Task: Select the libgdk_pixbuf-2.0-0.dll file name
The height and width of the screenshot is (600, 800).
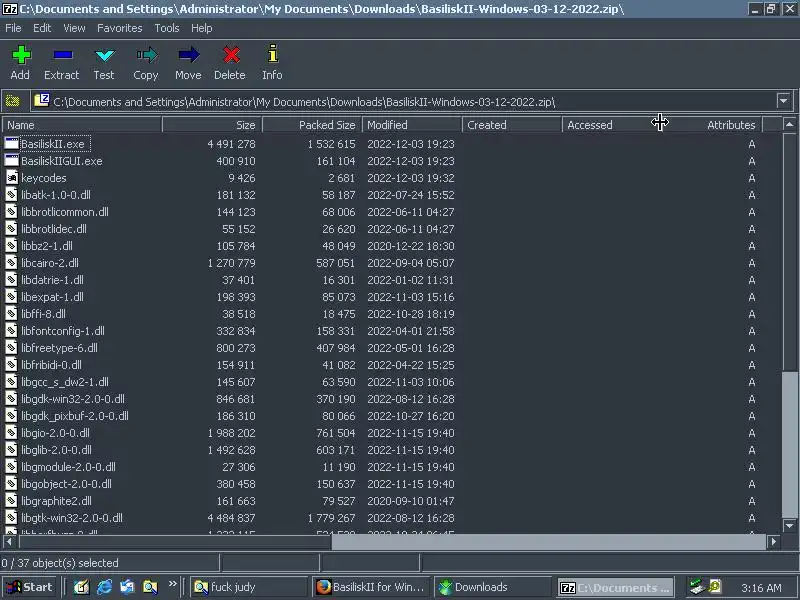Action: coord(75,416)
